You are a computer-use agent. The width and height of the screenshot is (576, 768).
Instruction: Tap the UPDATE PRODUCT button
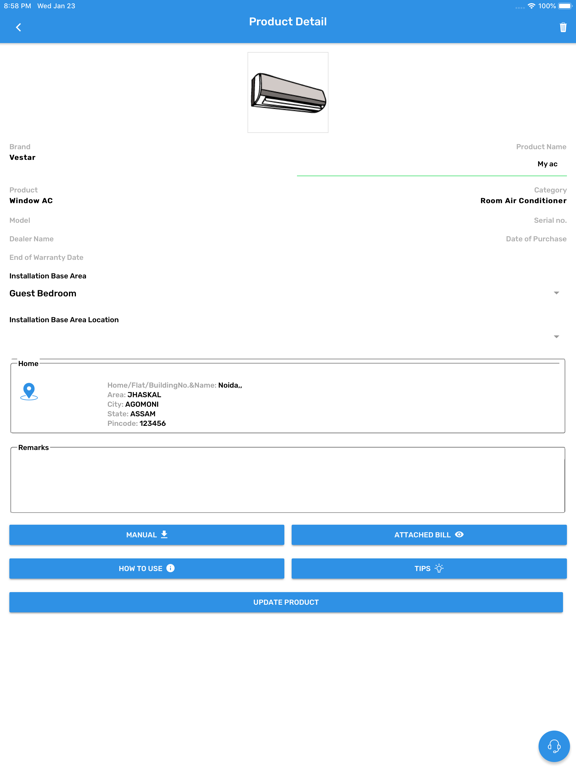(x=286, y=602)
